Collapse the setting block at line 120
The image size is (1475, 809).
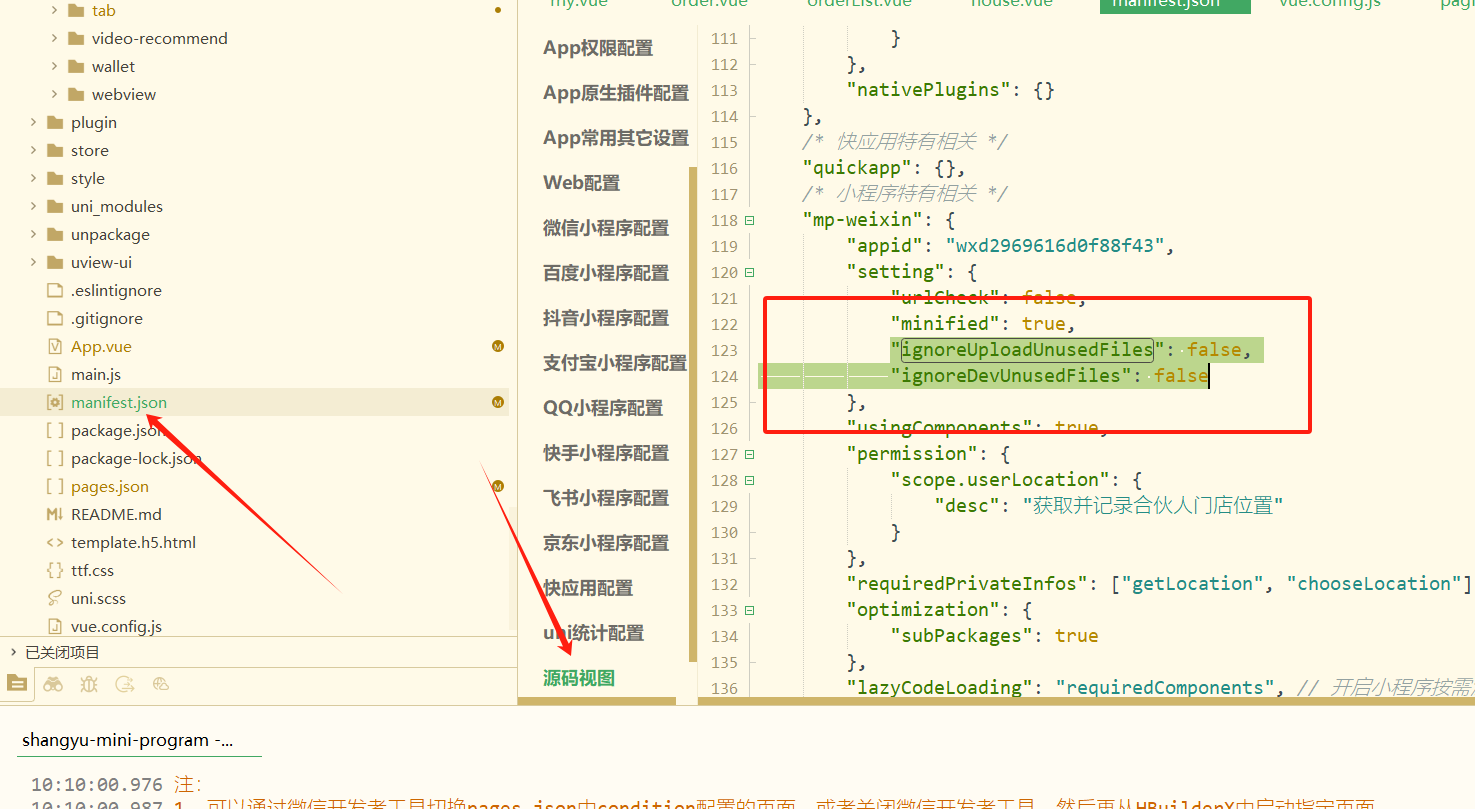click(749, 272)
